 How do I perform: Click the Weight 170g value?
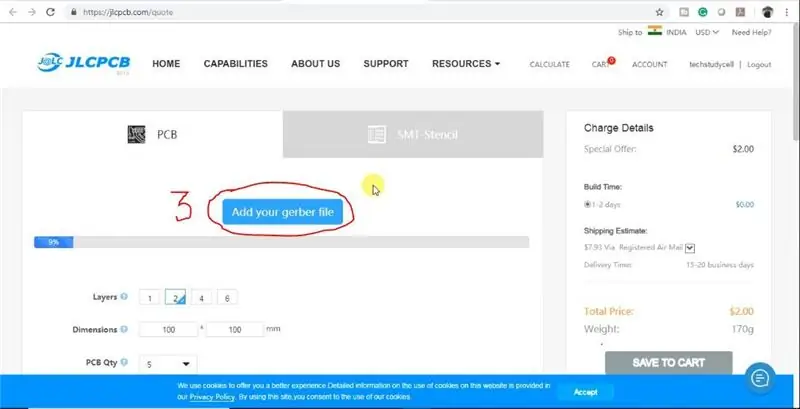(742, 329)
